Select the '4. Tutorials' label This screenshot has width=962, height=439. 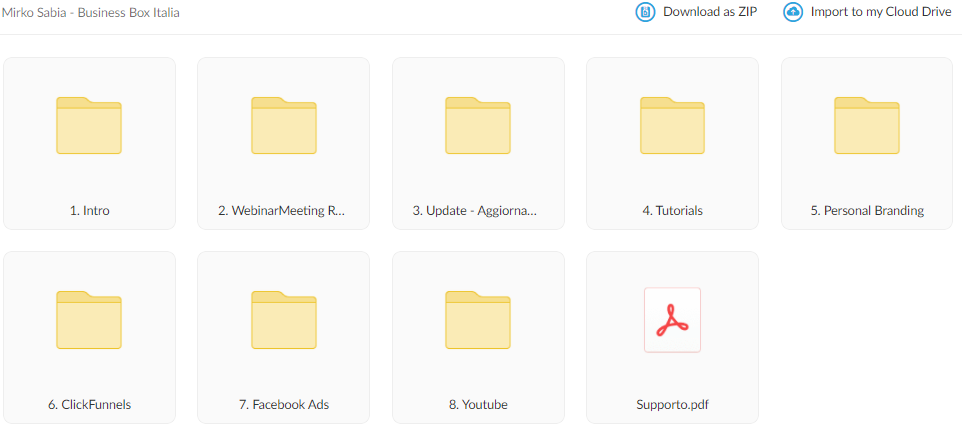tap(672, 211)
